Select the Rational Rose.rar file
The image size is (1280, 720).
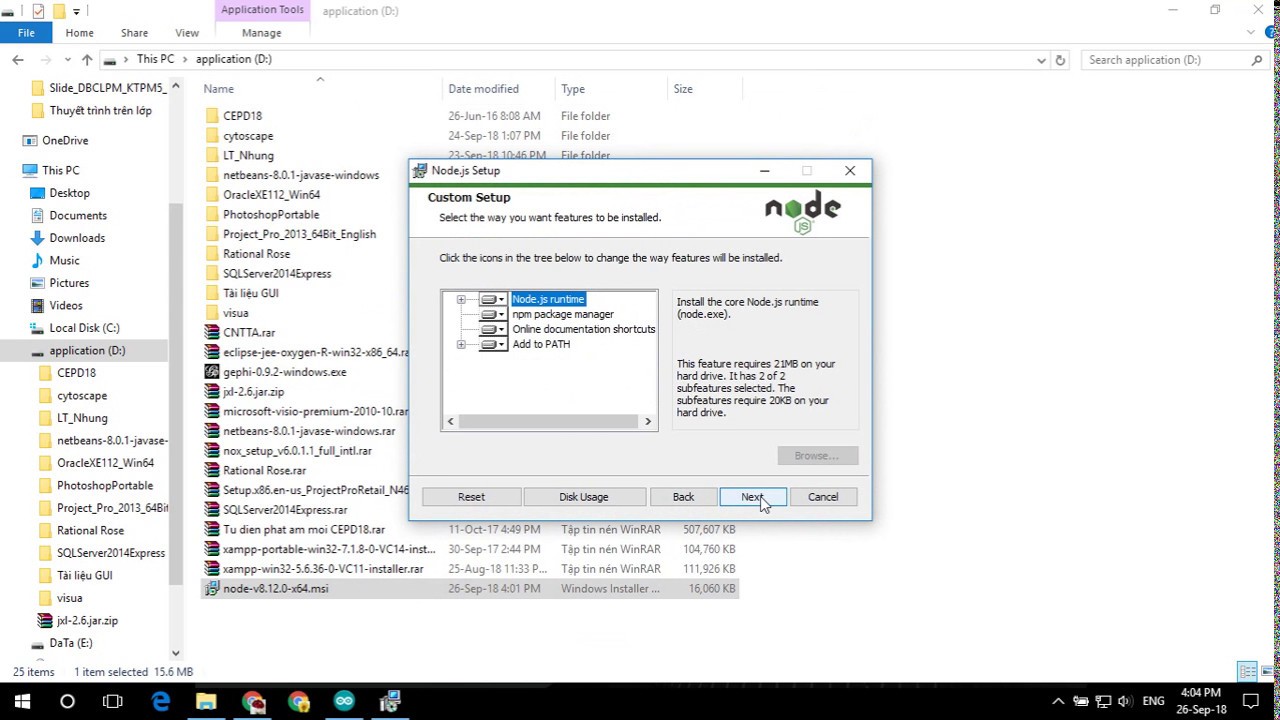(x=265, y=470)
